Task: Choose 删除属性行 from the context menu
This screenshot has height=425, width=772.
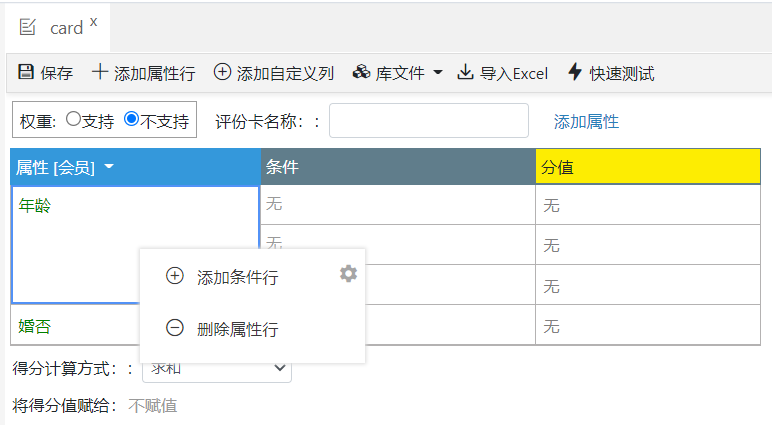Action: tap(237, 329)
